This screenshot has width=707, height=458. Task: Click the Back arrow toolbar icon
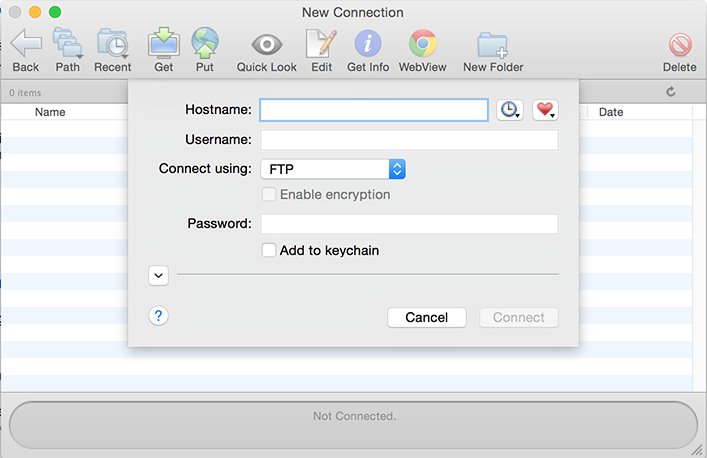(x=26, y=45)
